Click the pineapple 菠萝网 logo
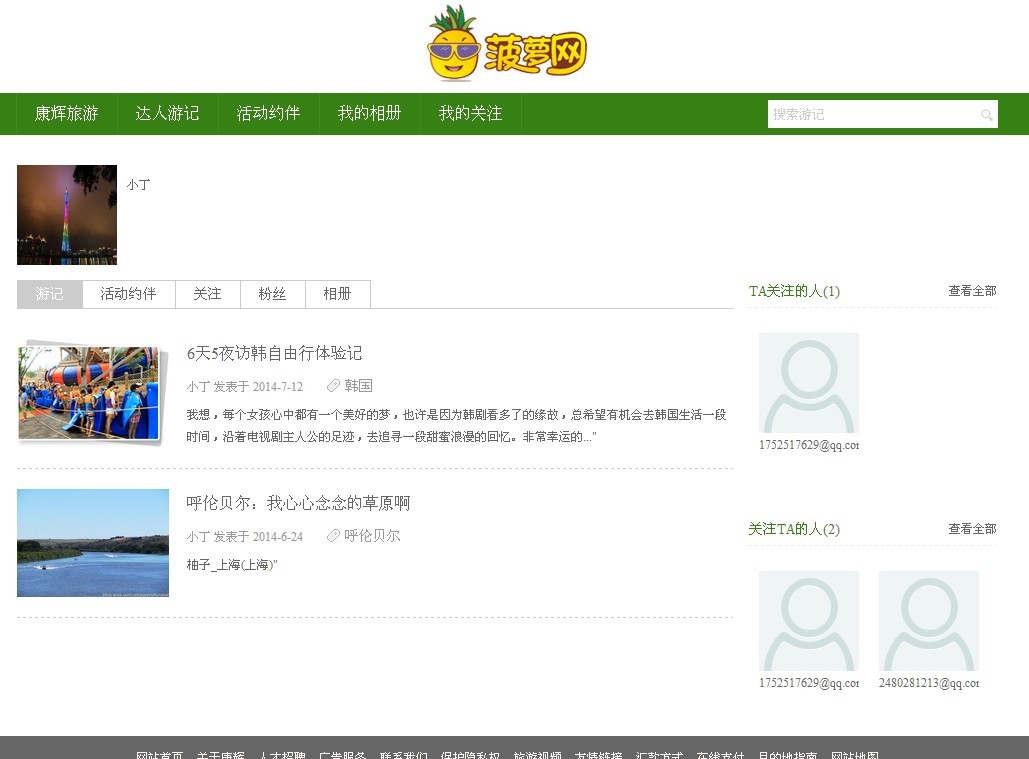This screenshot has width=1029, height=759. point(507,45)
